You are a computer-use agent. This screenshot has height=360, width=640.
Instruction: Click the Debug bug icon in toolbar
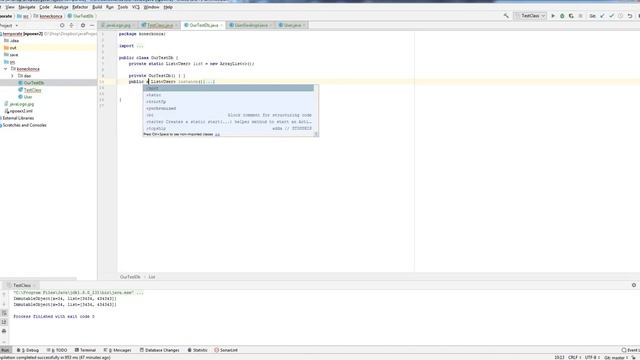click(562, 16)
